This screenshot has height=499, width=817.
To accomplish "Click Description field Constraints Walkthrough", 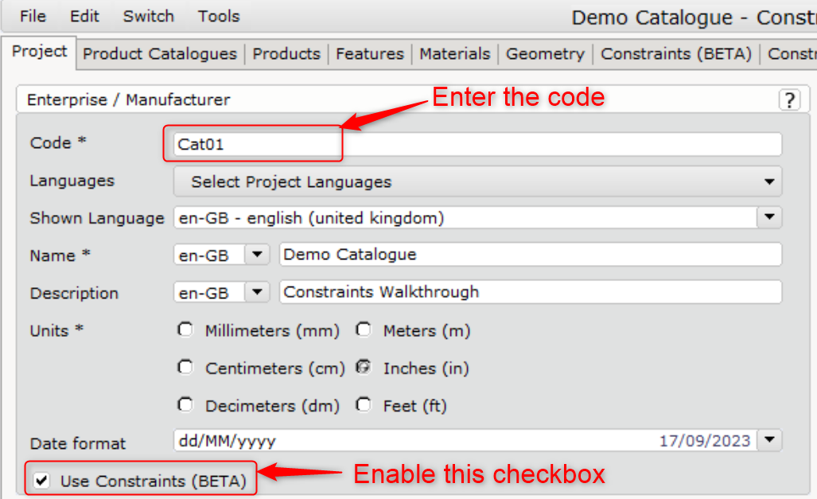I will 530,292.
